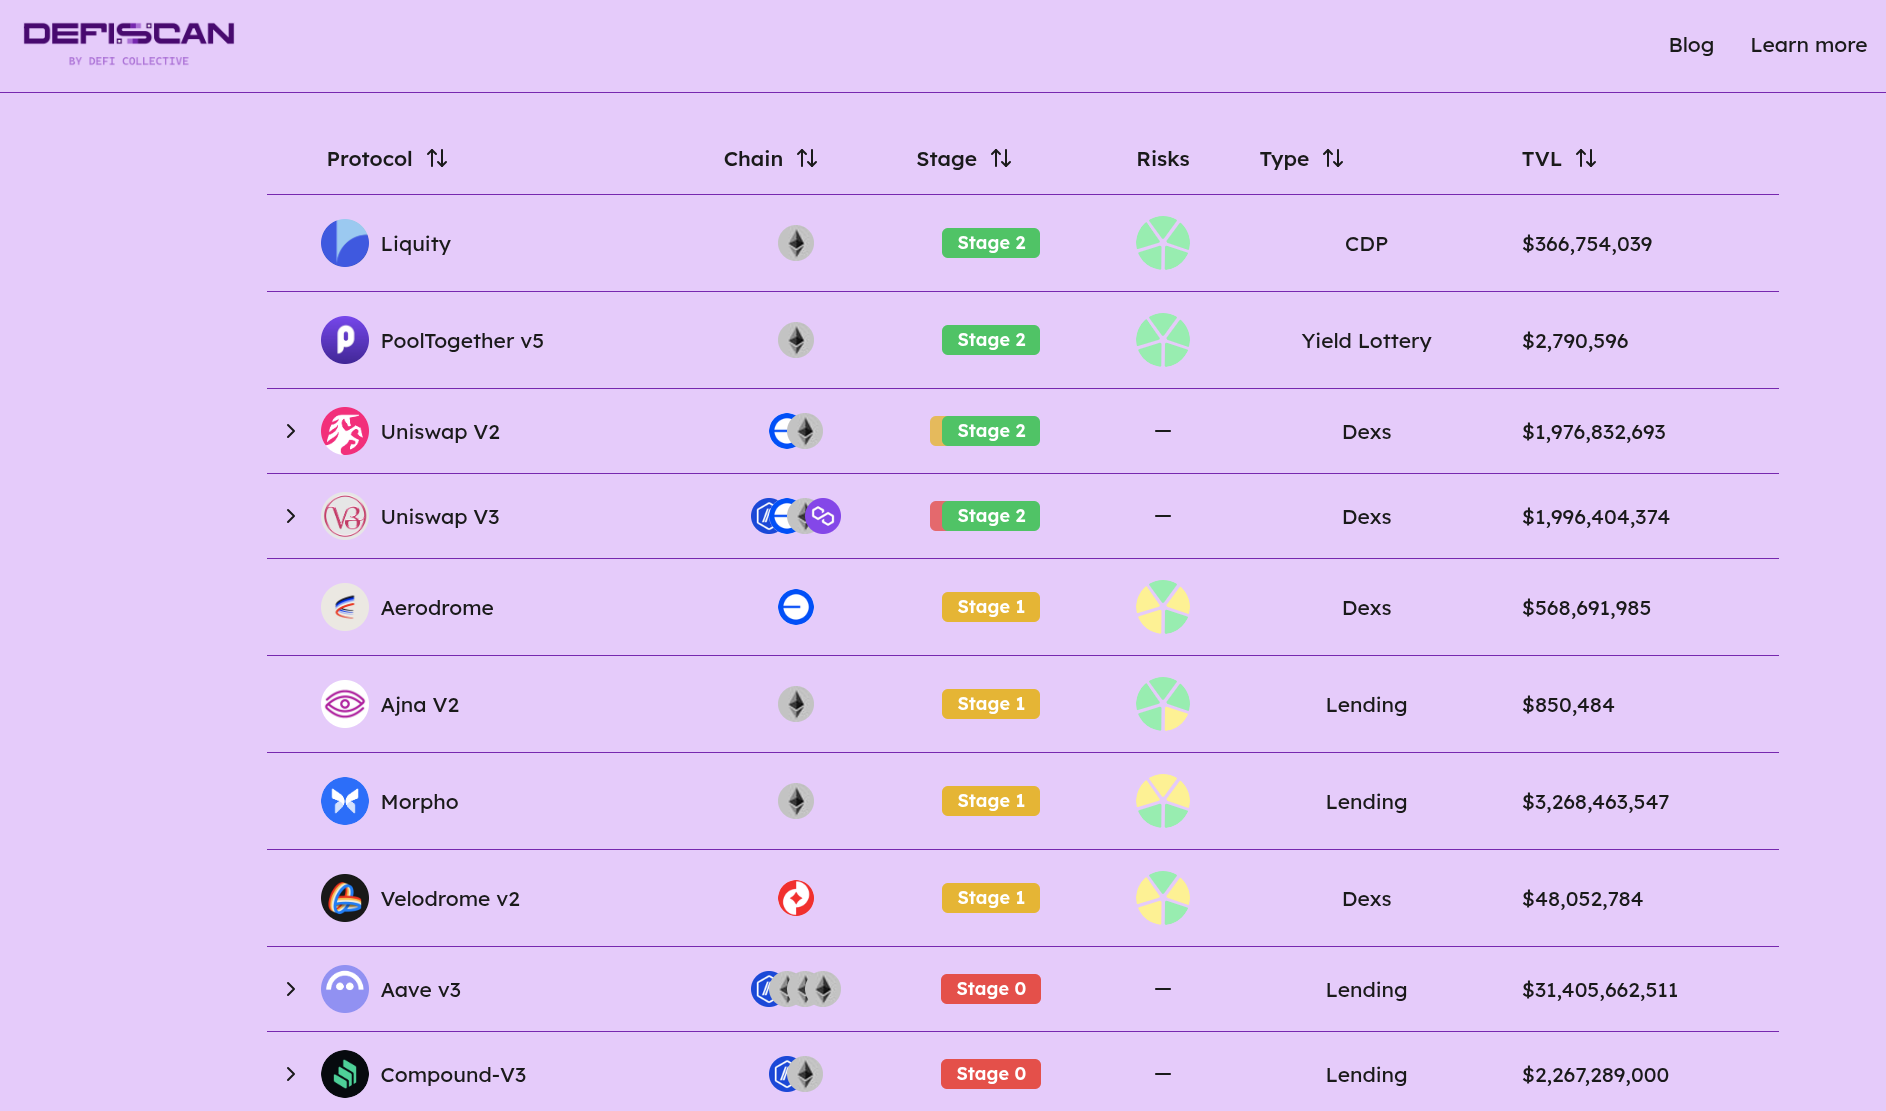
Task: Click Ethereum chain icon in Ajna V2 row
Action: tap(796, 704)
